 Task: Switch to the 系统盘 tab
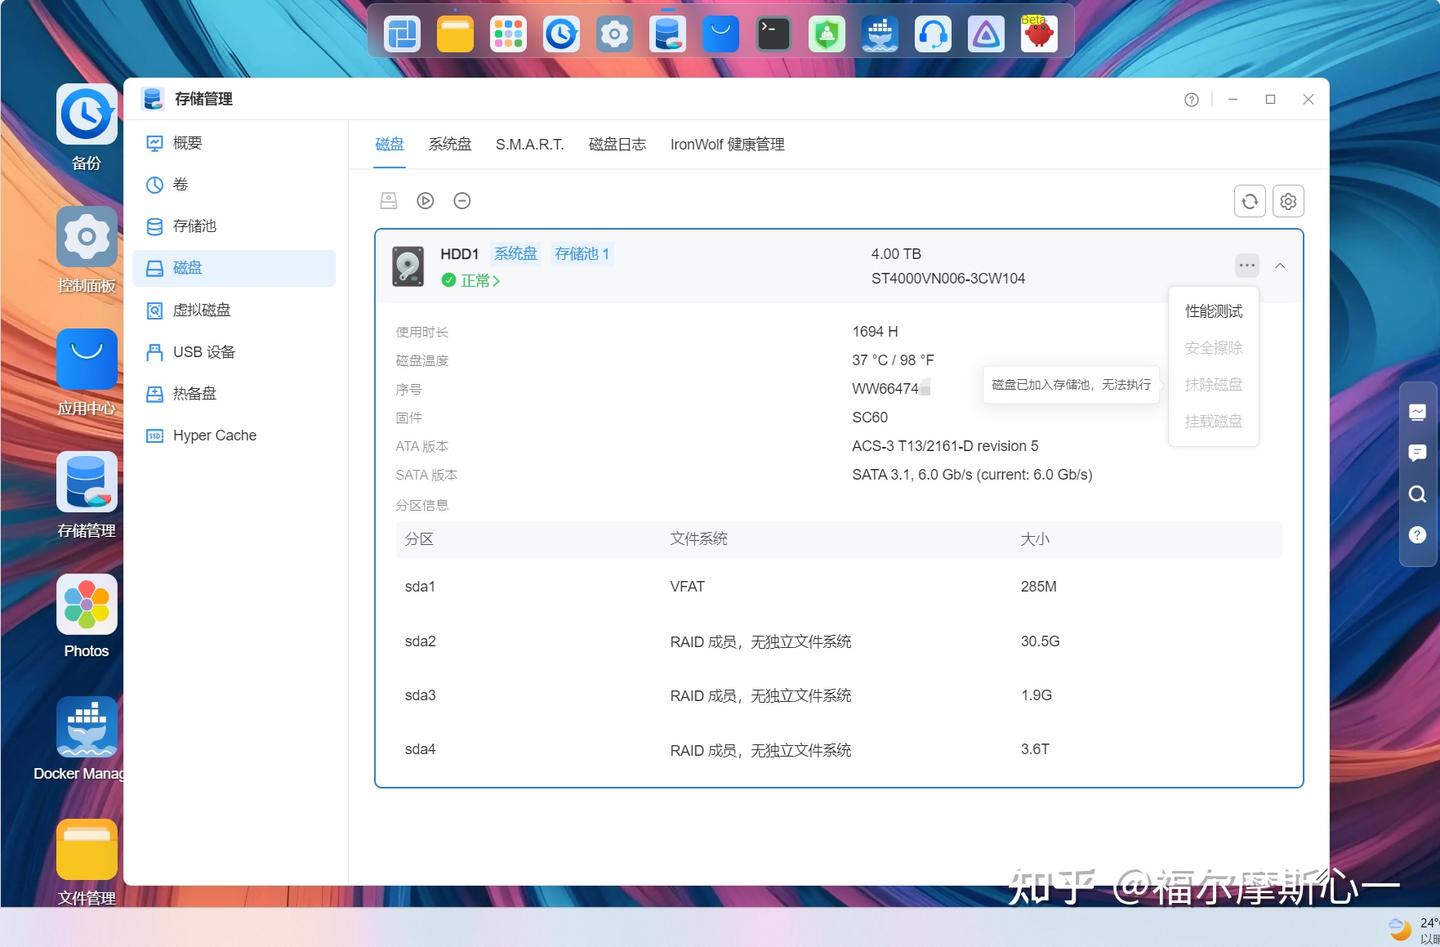point(450,144)
